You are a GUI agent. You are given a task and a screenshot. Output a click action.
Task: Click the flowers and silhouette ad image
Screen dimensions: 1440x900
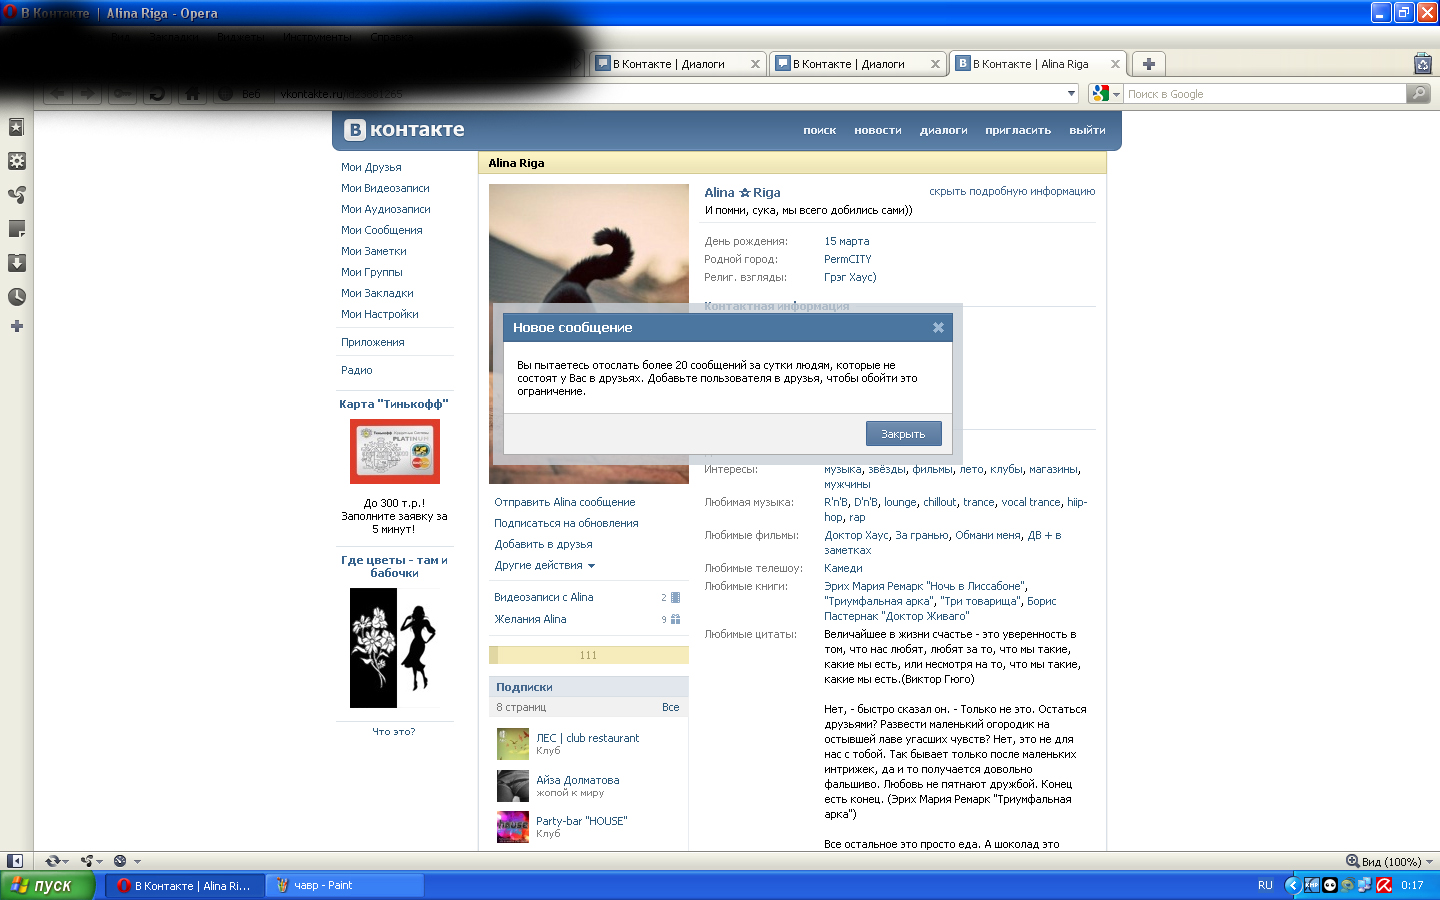point(394,648)
